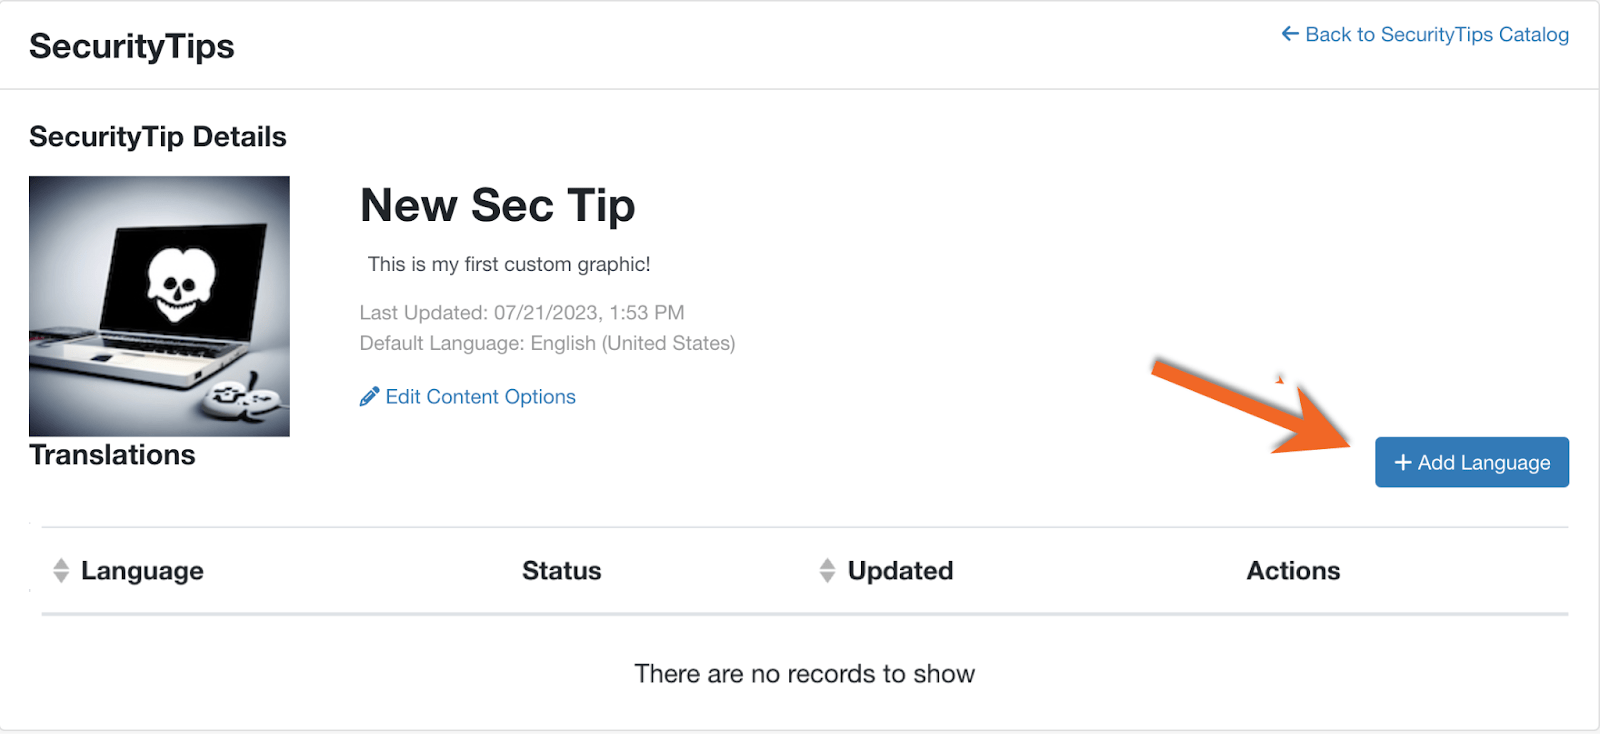Sort the table by the Language header
This screenshot has width=1600, height=735.
(142, 571)
